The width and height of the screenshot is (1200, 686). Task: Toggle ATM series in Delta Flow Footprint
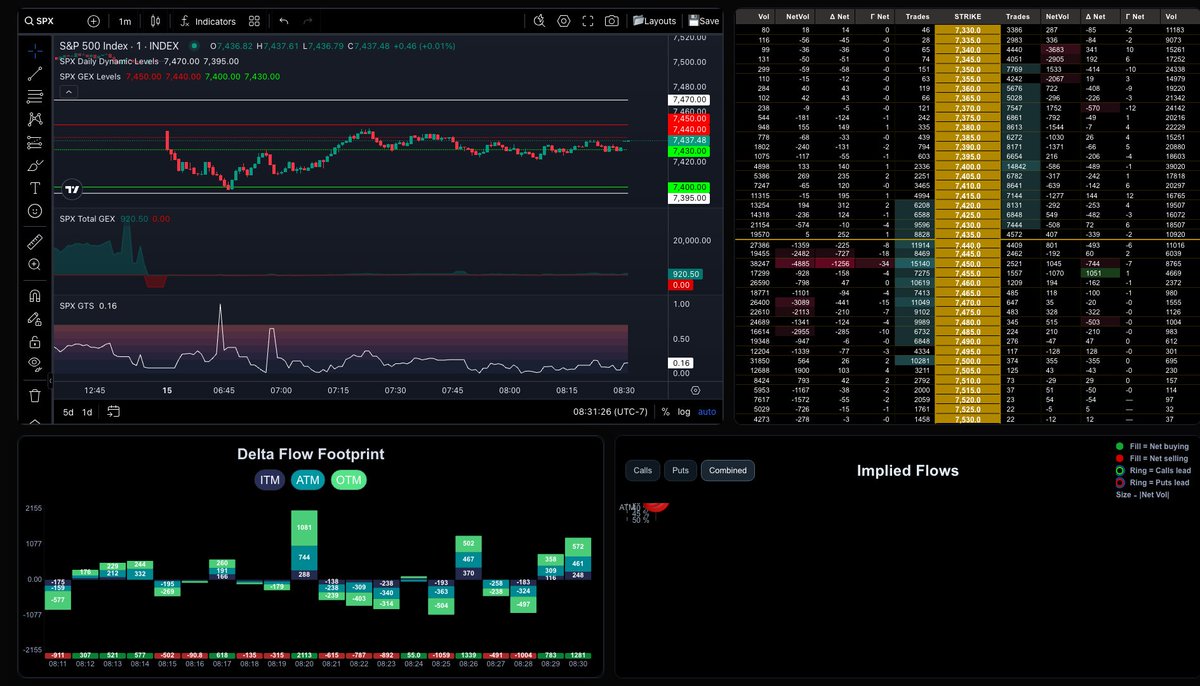click(x=308, y=480)
